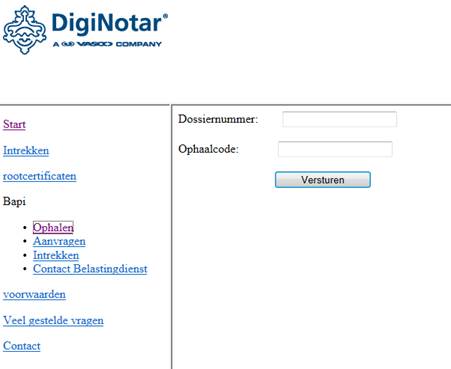Open the Intrekken item under Bapi
The width and height of the screenshot is (451, 369).
point(56,255)
